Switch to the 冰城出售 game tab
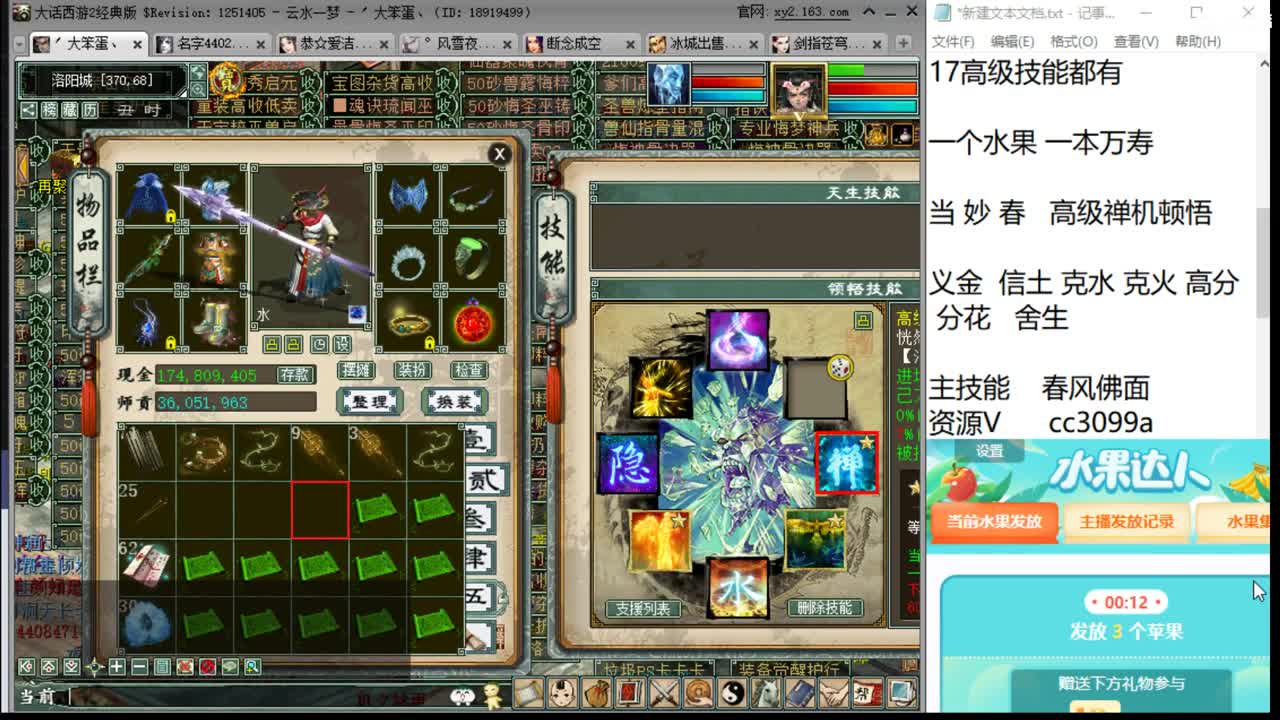This screenshot has width=1280, height=720. (704, 44)
